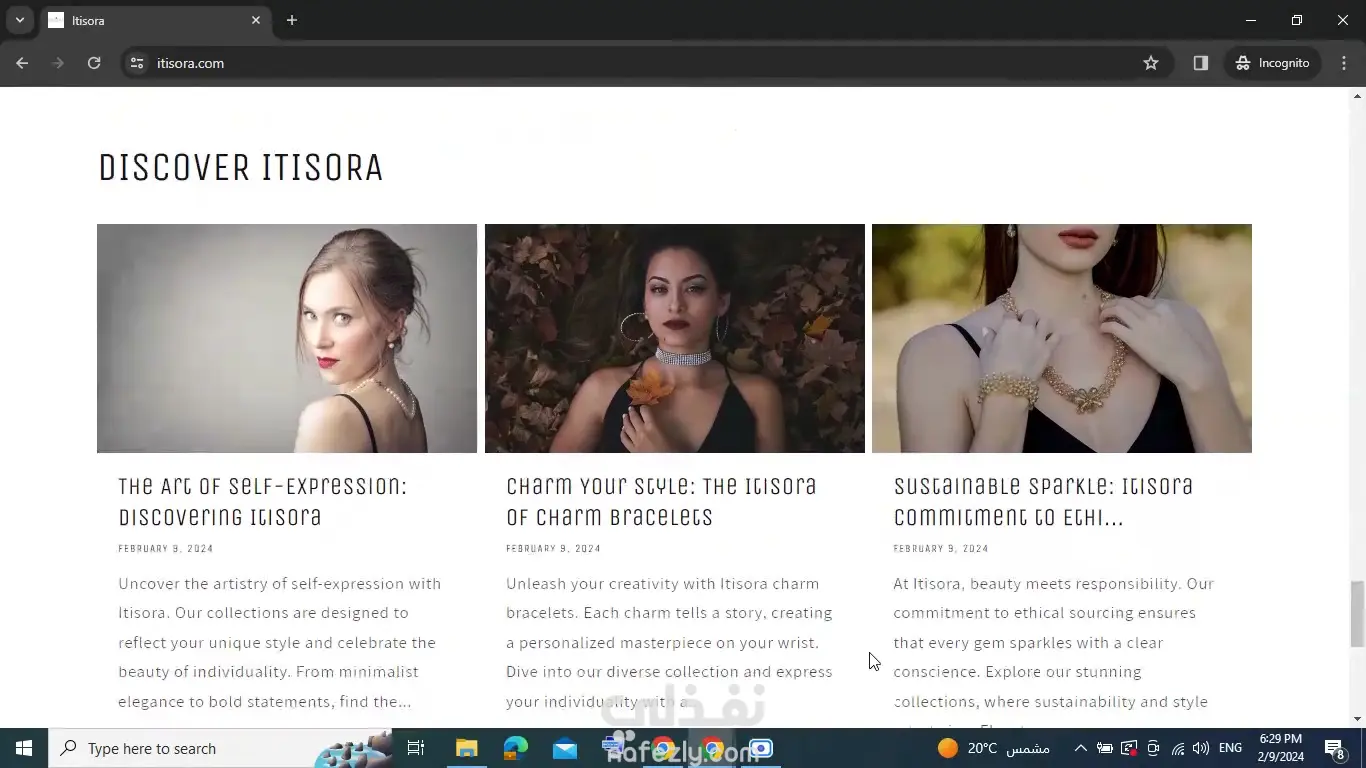
Task: Open the browser side panel
Action: tap(1201, 63)
